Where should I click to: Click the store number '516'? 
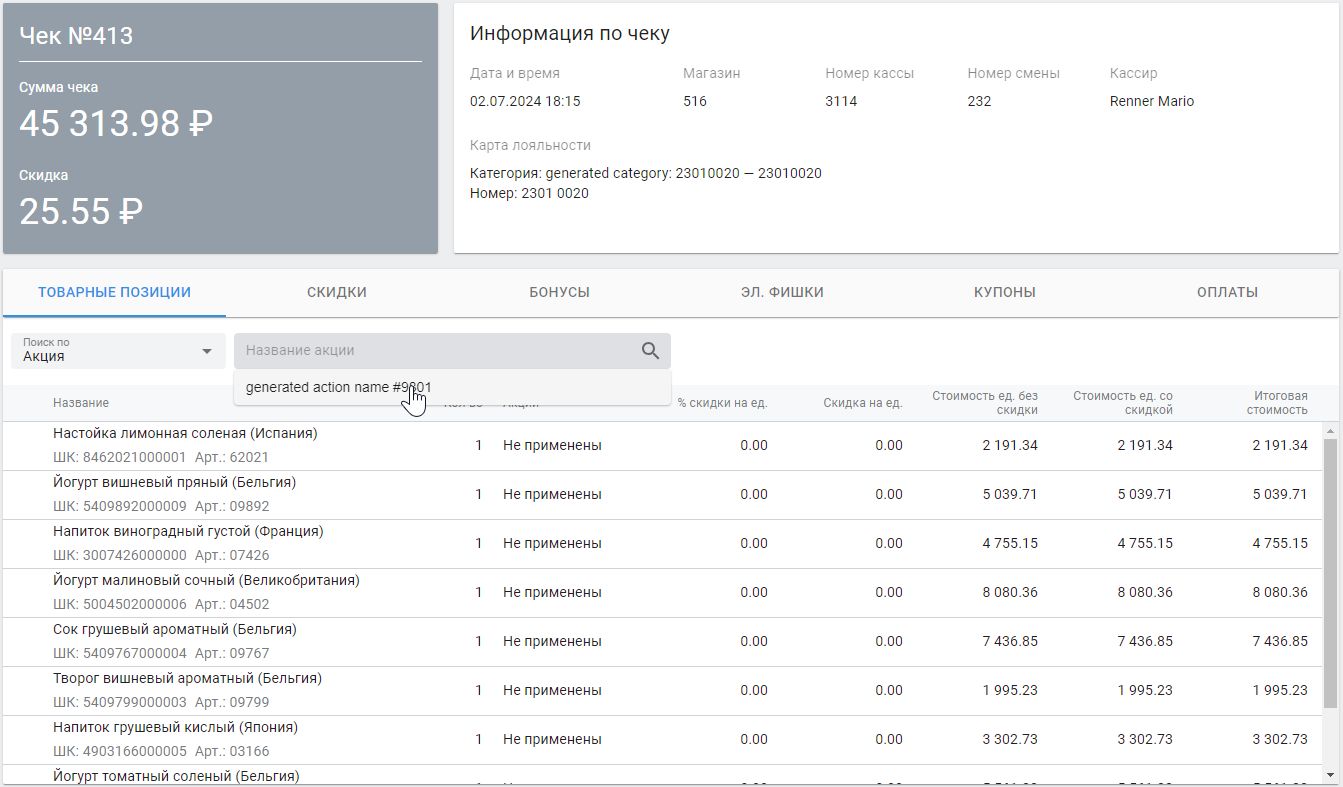[x=695, y=101]
